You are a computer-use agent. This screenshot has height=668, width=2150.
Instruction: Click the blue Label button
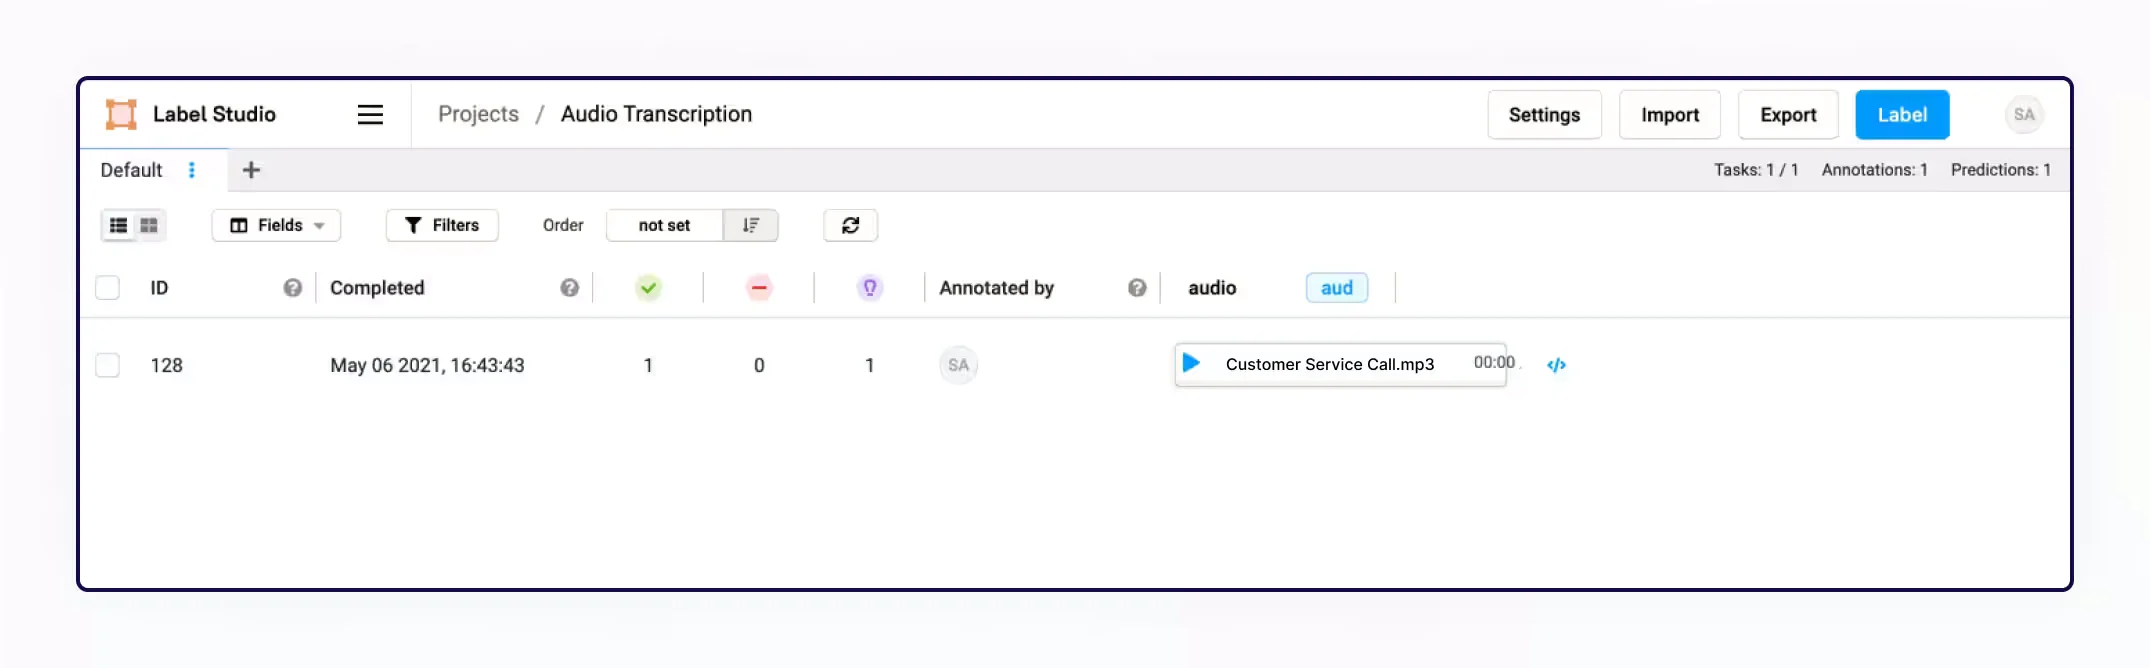pos(1902,115)
